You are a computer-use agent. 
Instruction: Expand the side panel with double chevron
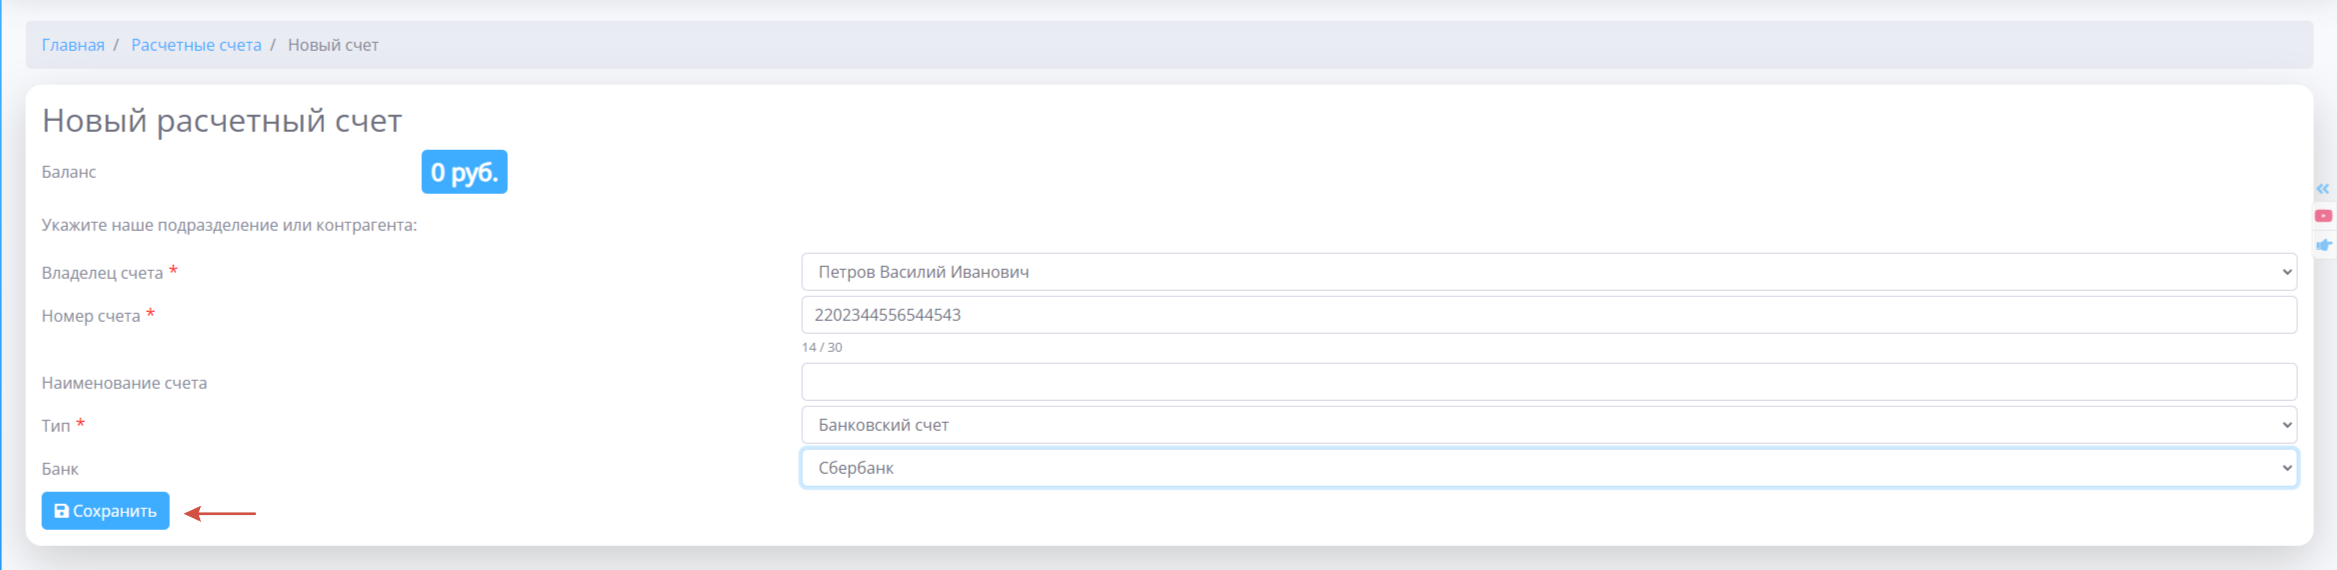[2323, 189]
